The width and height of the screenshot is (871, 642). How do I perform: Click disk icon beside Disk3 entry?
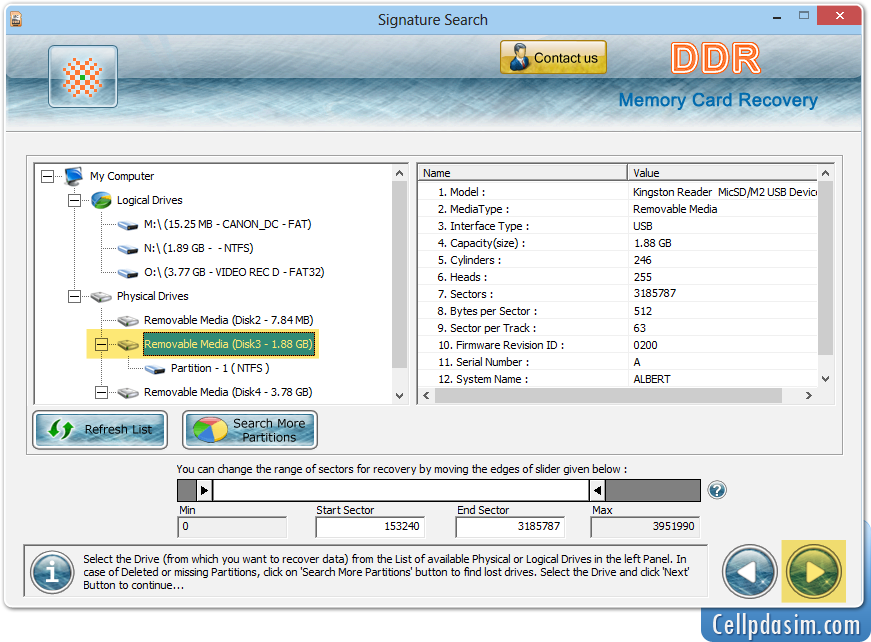pos(128,345)
